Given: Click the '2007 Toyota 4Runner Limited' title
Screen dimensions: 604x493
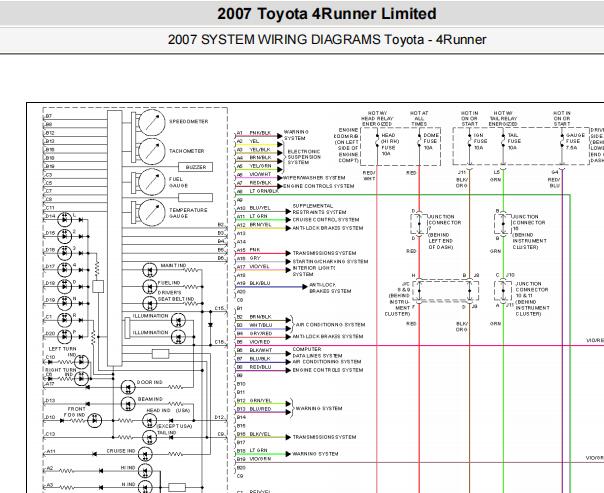Looking at the screenshot, I should (327, 14).
